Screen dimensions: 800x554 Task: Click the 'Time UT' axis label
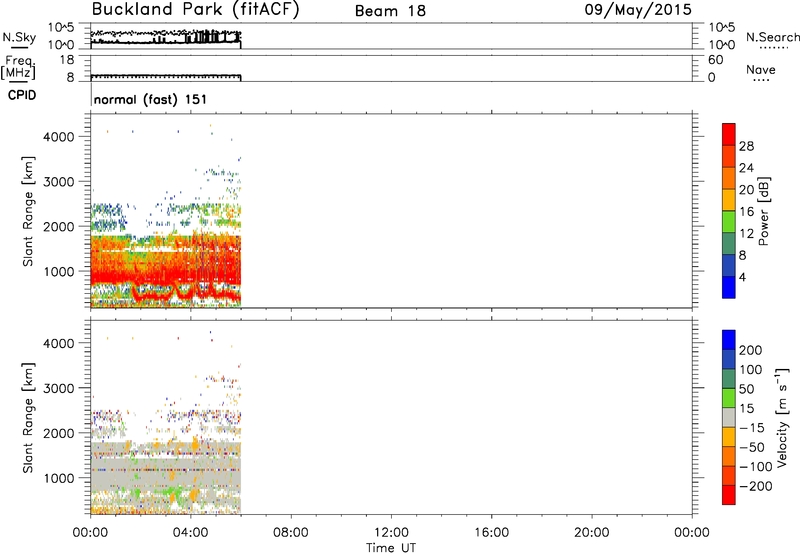(391, 548)
